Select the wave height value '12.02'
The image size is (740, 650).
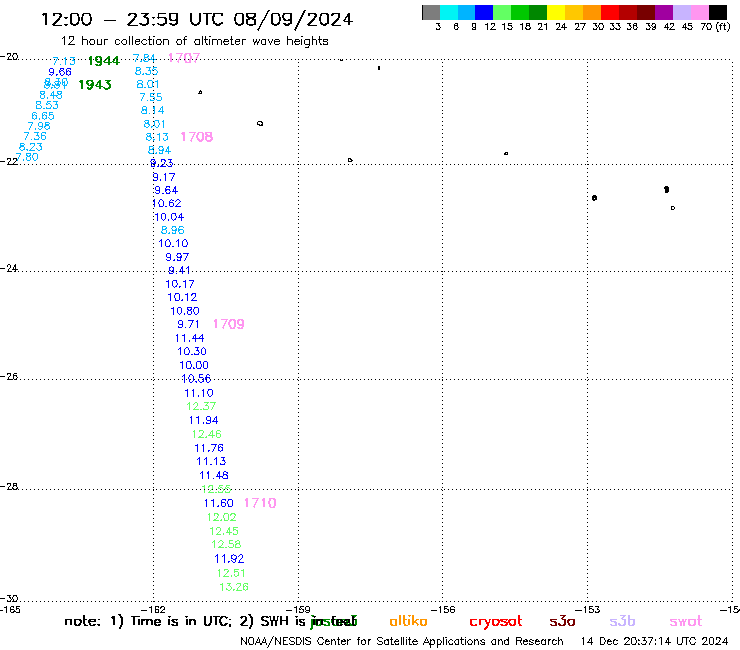221,517
